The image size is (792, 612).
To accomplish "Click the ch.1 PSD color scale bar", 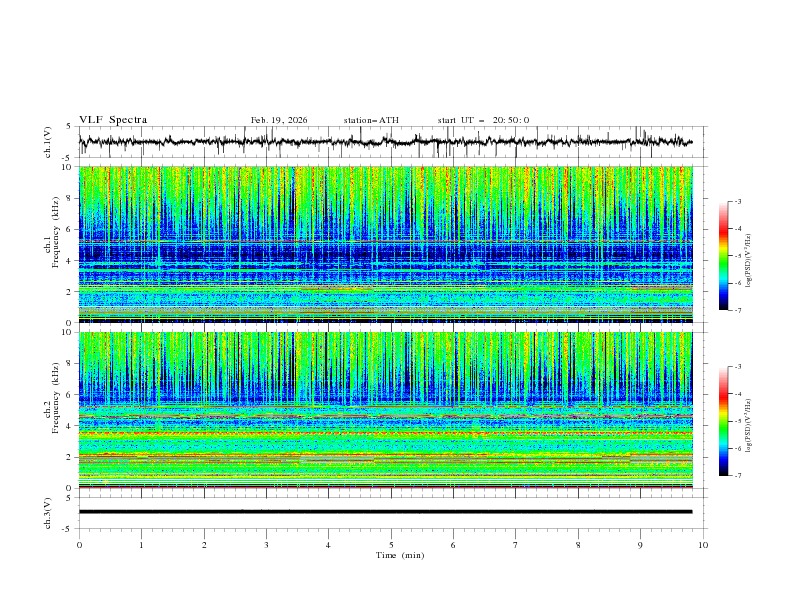I will coord(723,256).
